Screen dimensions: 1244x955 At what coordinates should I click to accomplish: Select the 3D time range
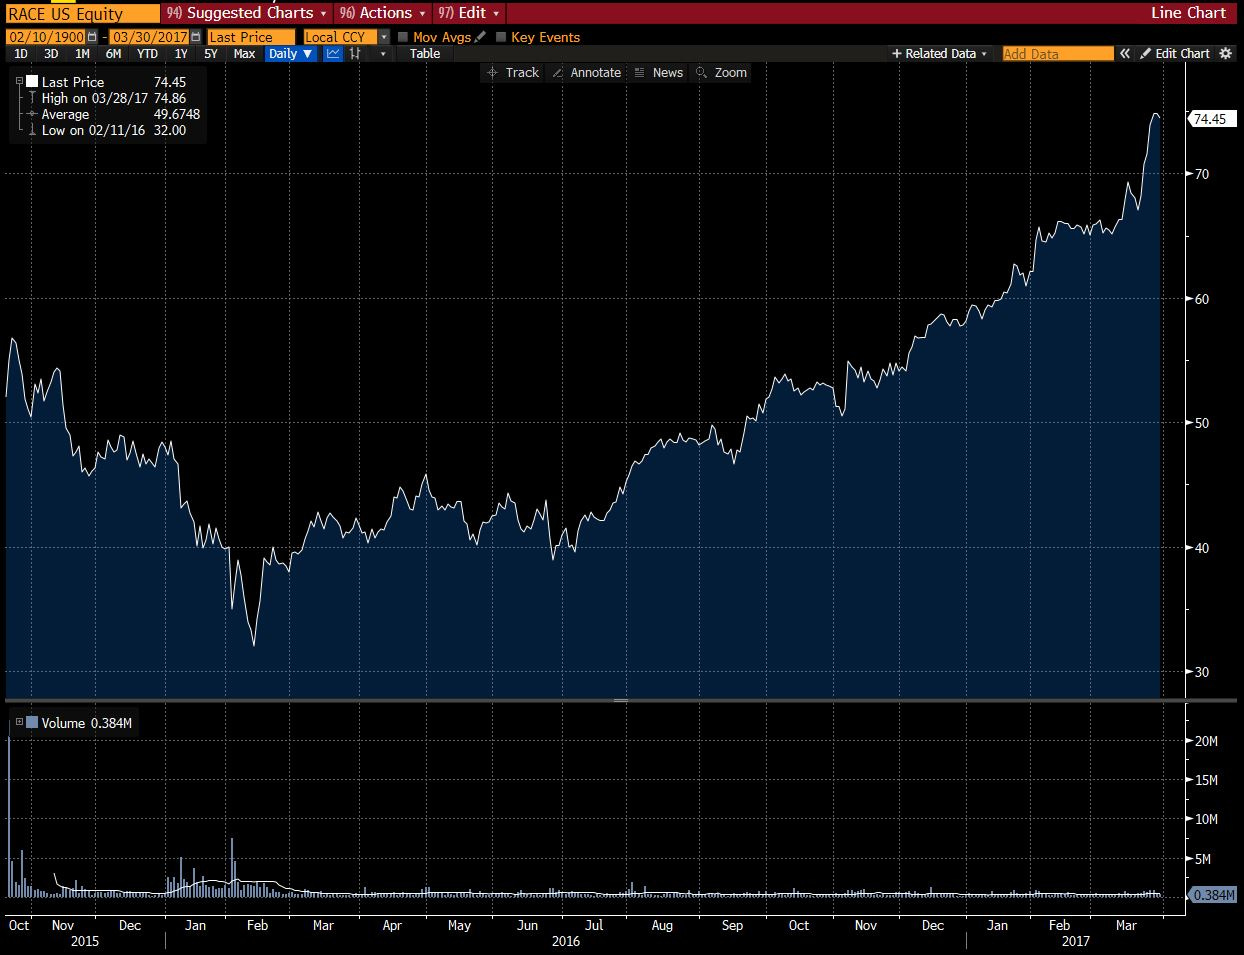(51, 54)
